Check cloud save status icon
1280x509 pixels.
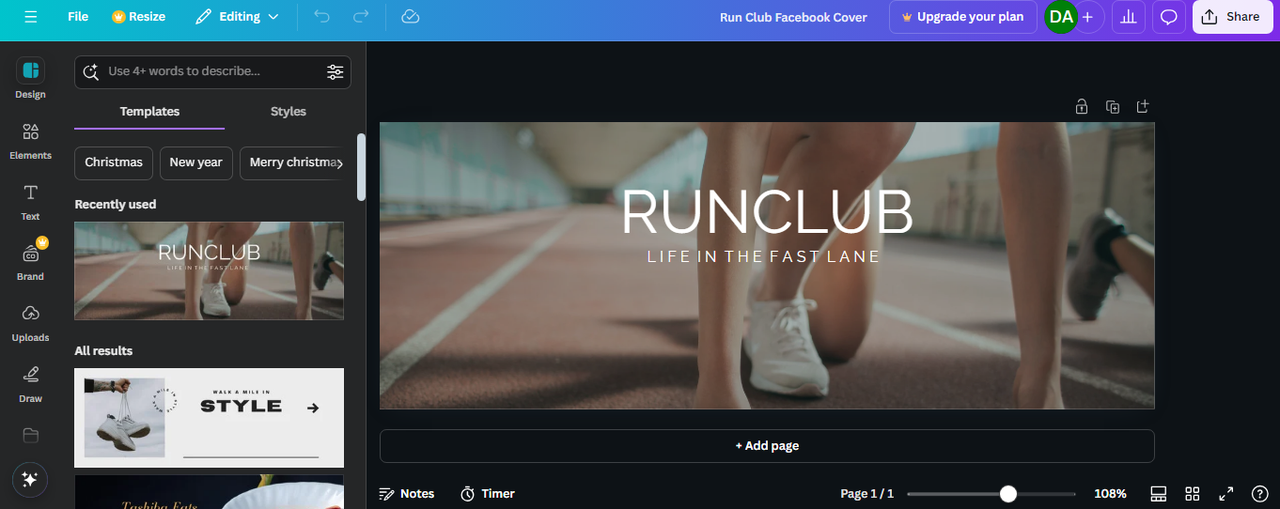click(x=409, y=17)
